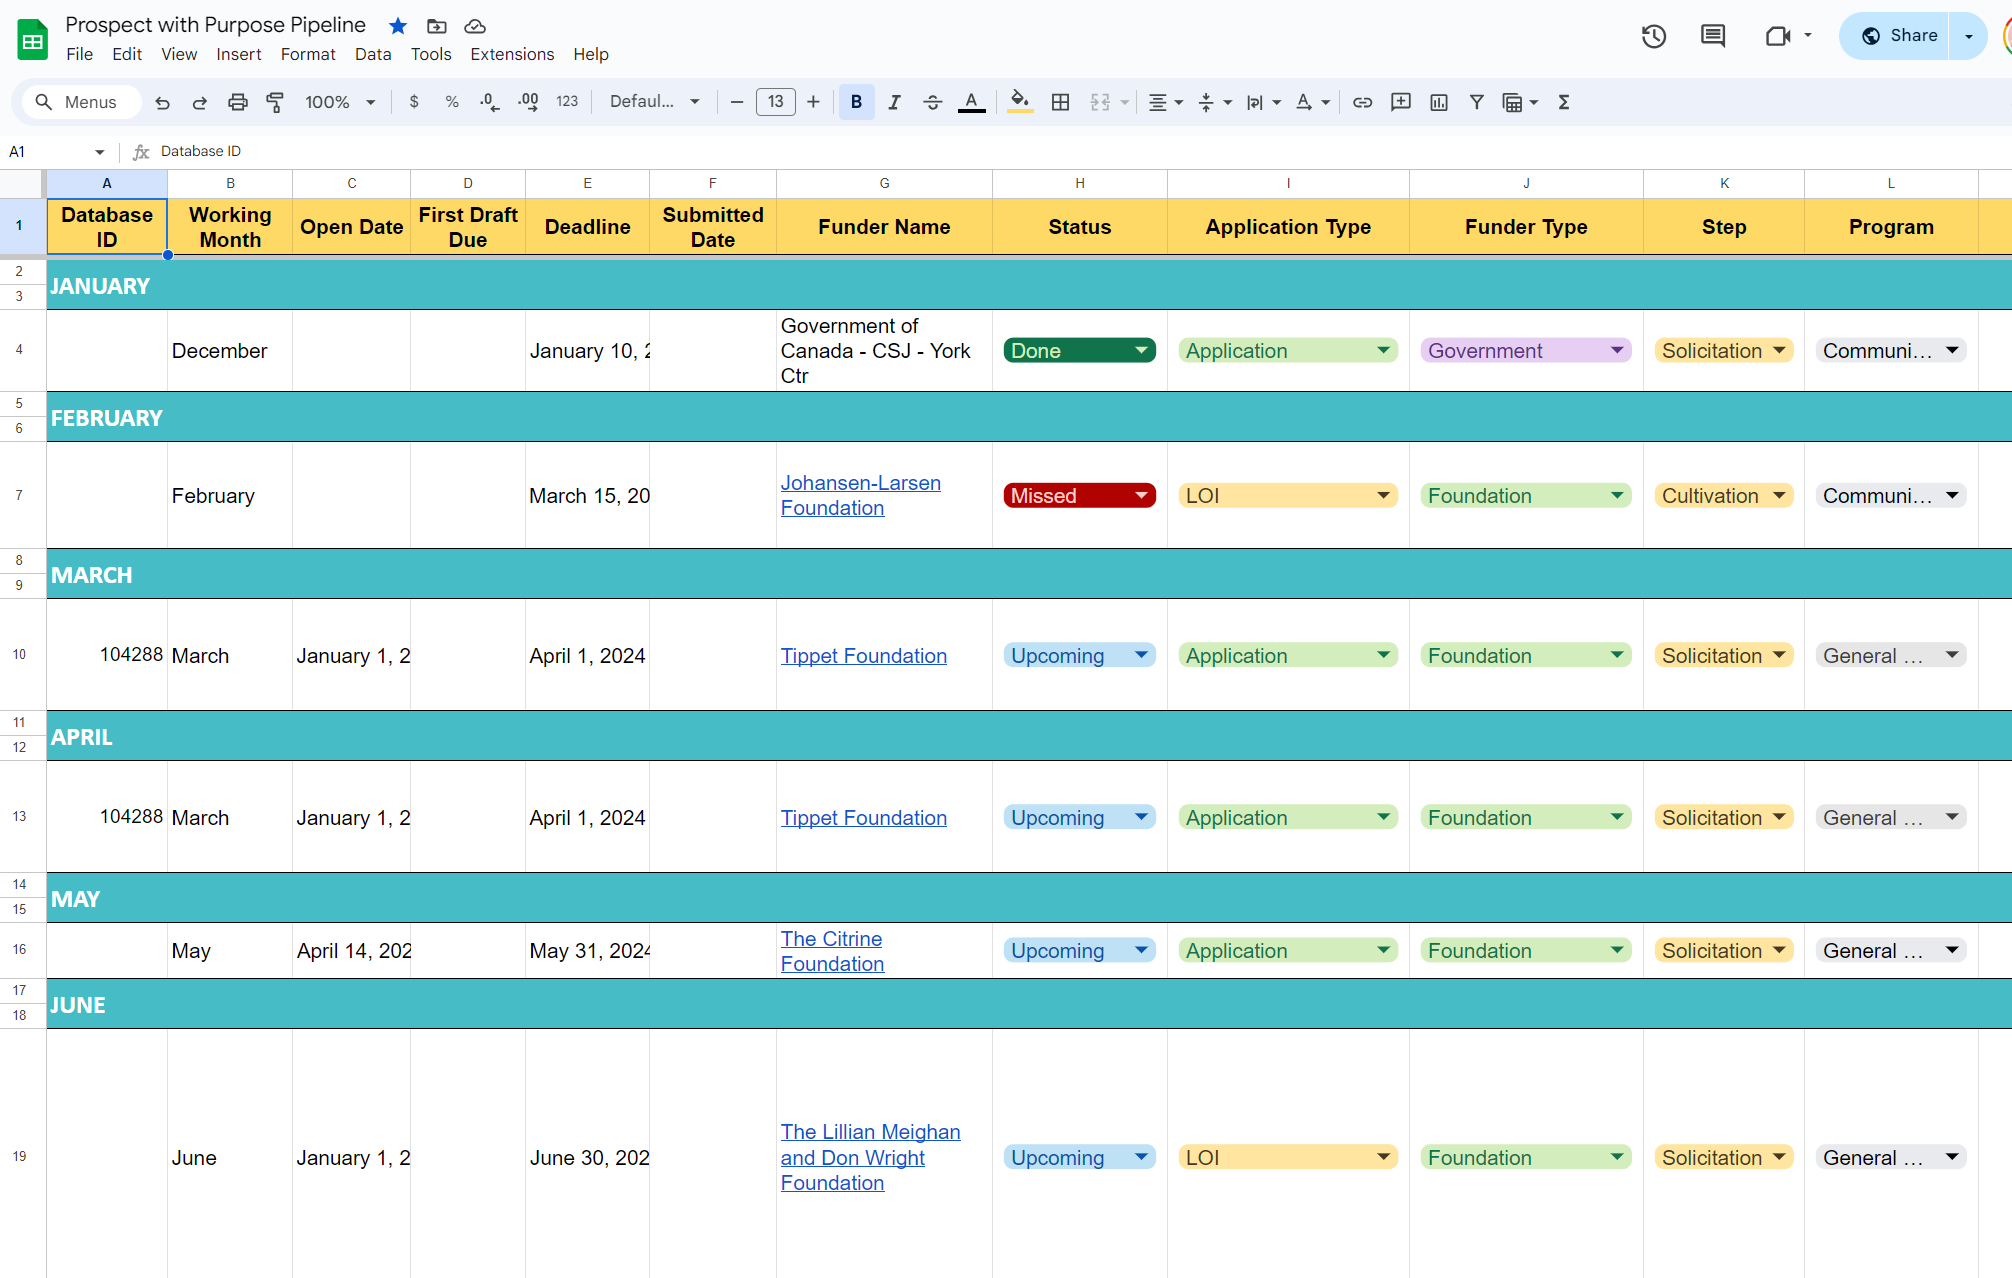The width and height of the screenshot is (2012, 1278).
Task: Select the Paint format tool
Action: click(275, 101)
